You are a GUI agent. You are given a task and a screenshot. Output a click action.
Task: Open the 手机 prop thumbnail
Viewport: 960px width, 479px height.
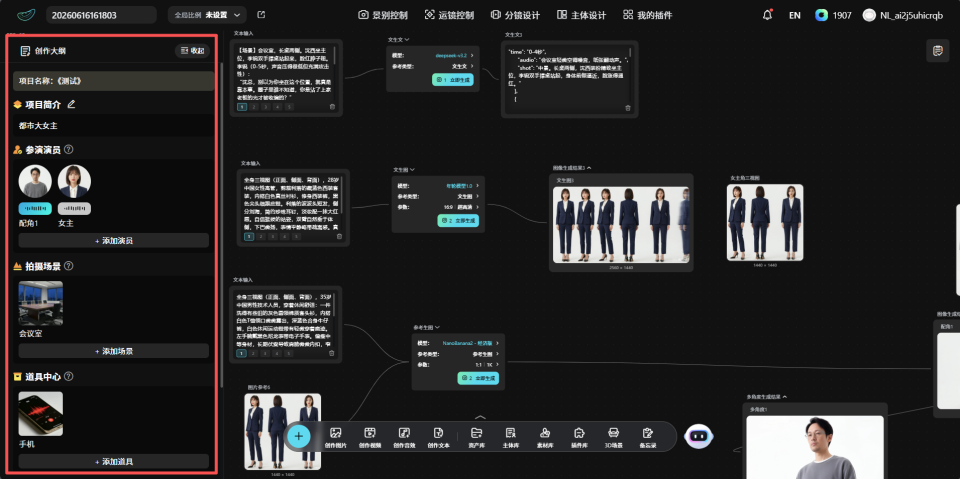pos(40,413)
